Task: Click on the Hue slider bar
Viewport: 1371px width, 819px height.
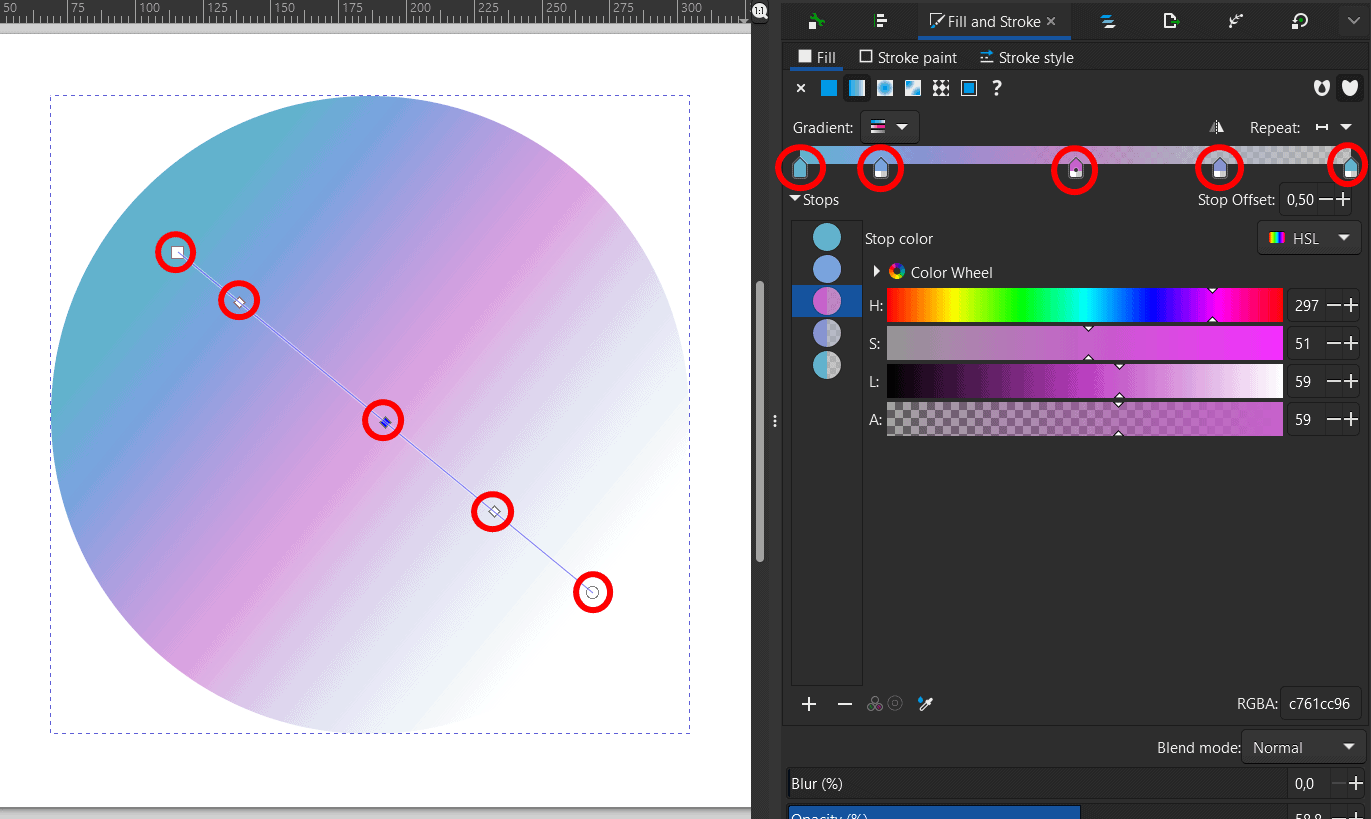Action: coord(1085,305)
